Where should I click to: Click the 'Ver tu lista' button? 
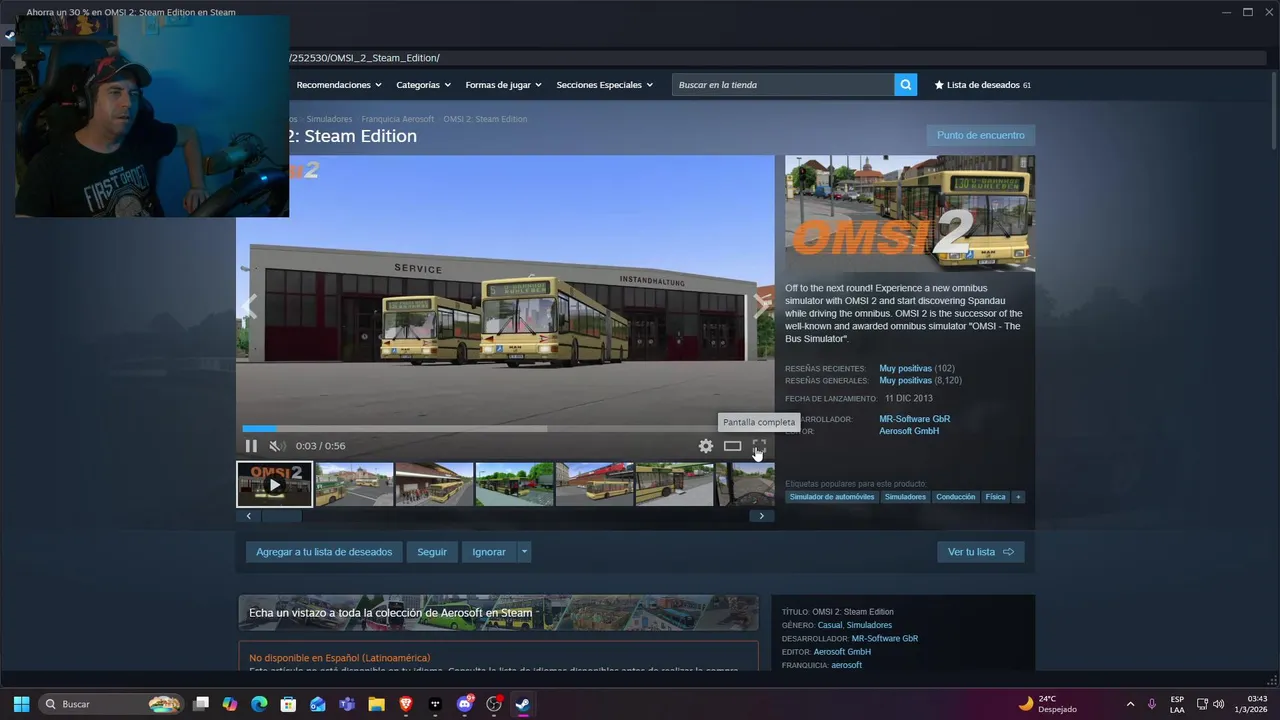980,552
